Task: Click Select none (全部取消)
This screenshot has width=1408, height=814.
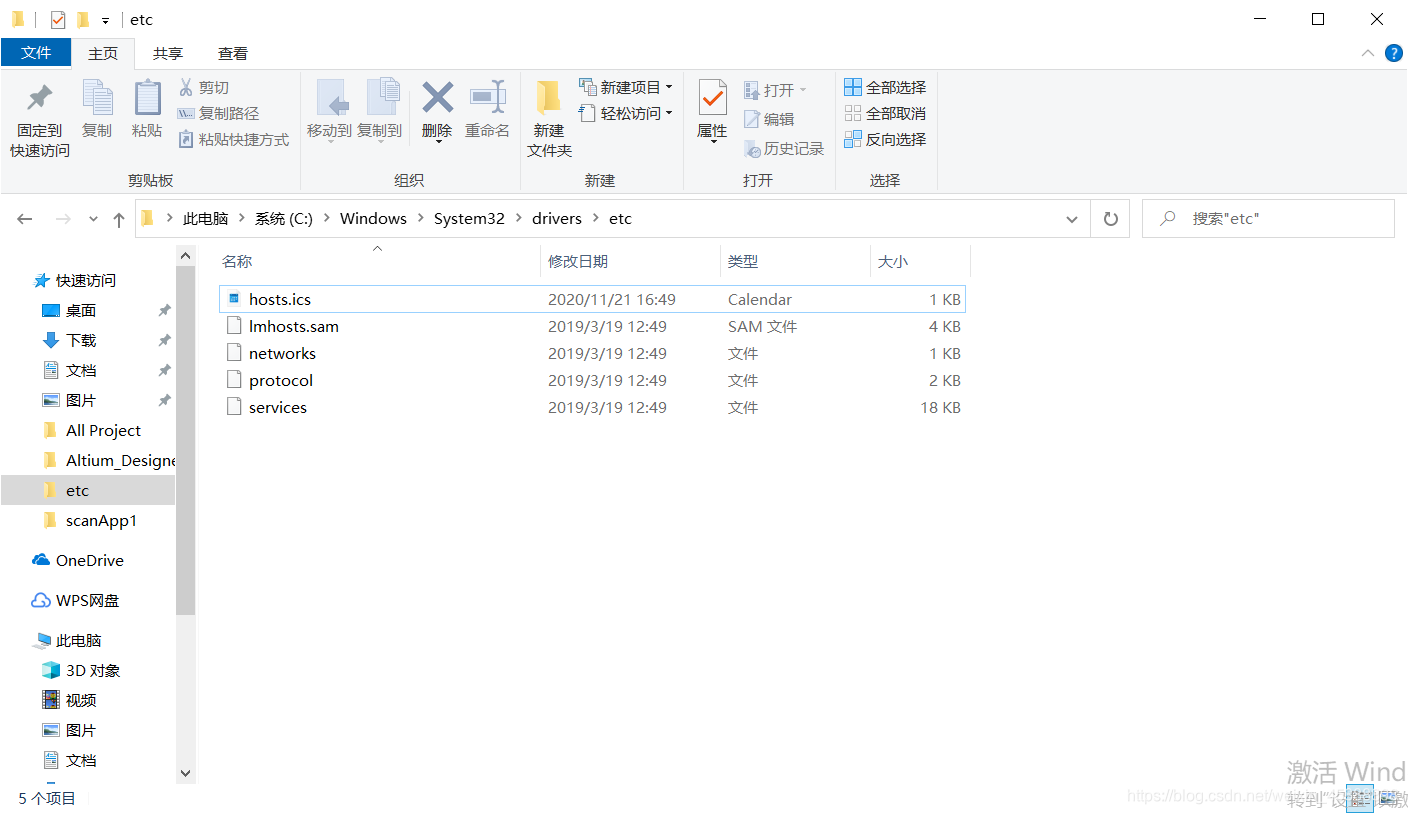Action: 885,114
